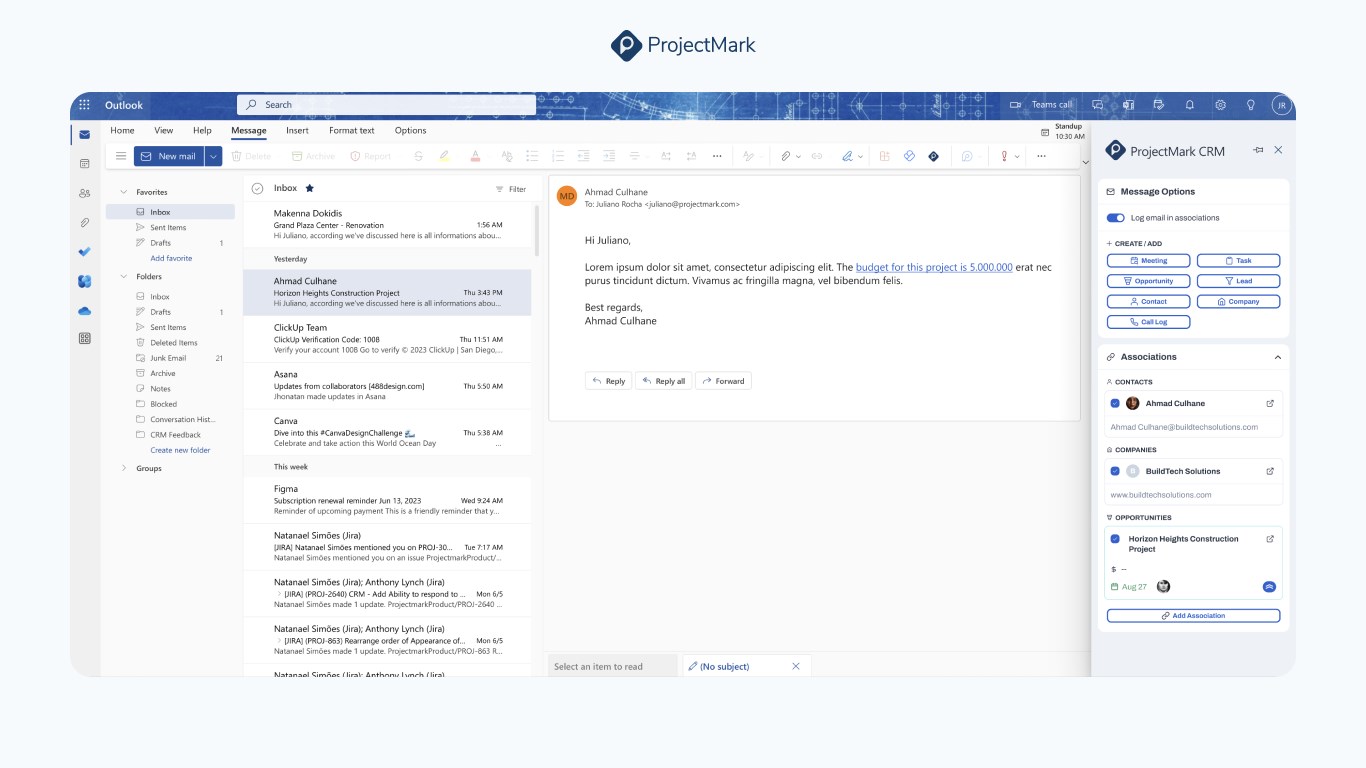Open the Home ribbon tab
This screenshot has width=1366, height=768.
[x=122, y=130]
